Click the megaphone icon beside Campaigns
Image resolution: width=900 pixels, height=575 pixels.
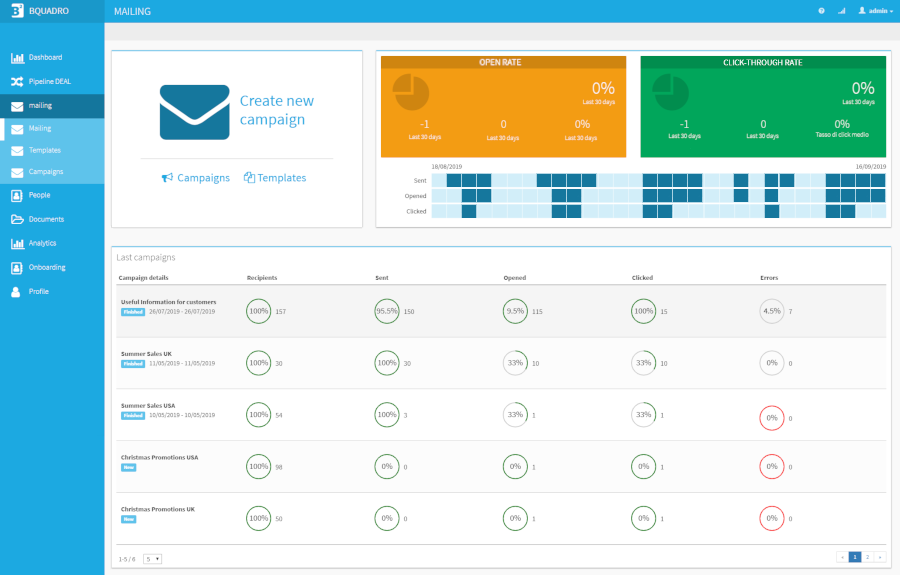pos(167,178)
